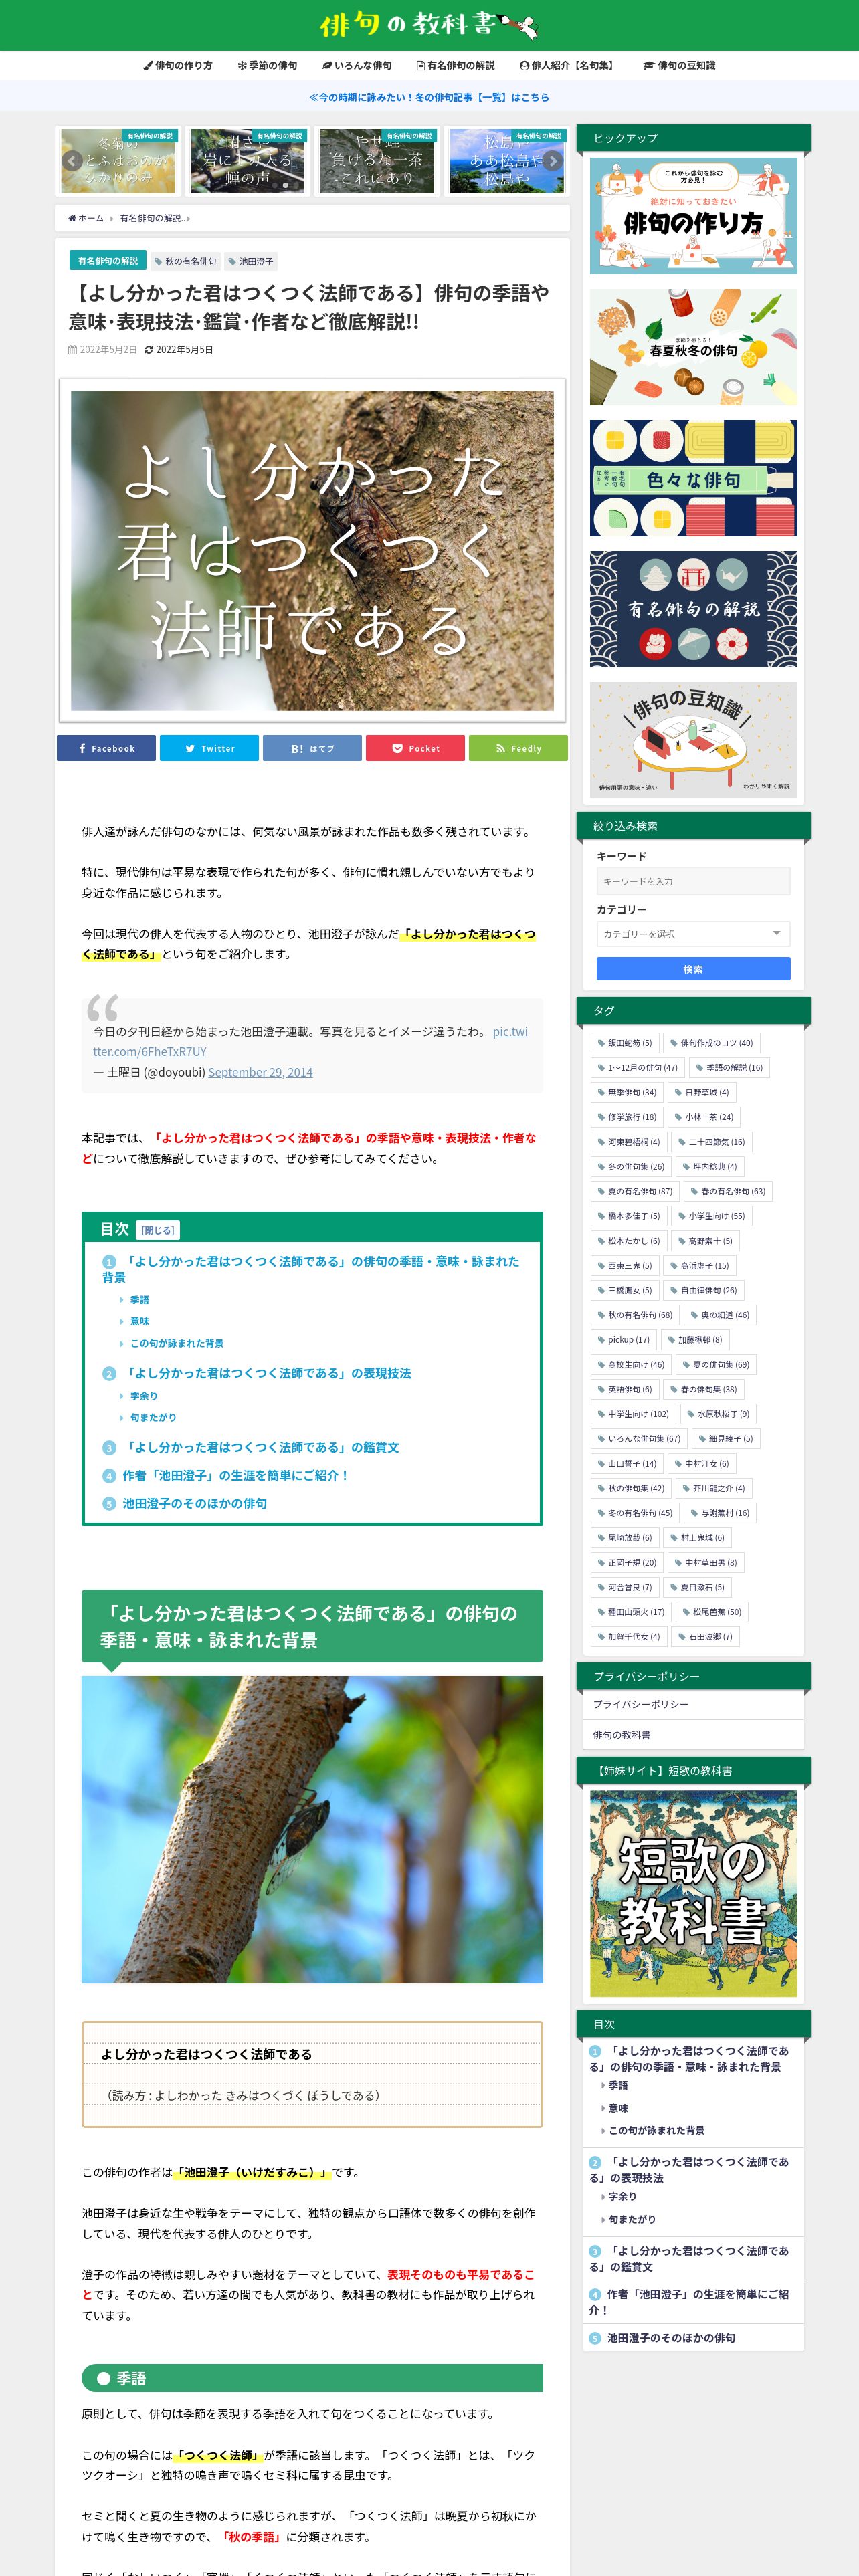This screenshot has width=859, height=2576.
Task: Select the 正岡子規 (20) tag
Action: point(627,1562)
